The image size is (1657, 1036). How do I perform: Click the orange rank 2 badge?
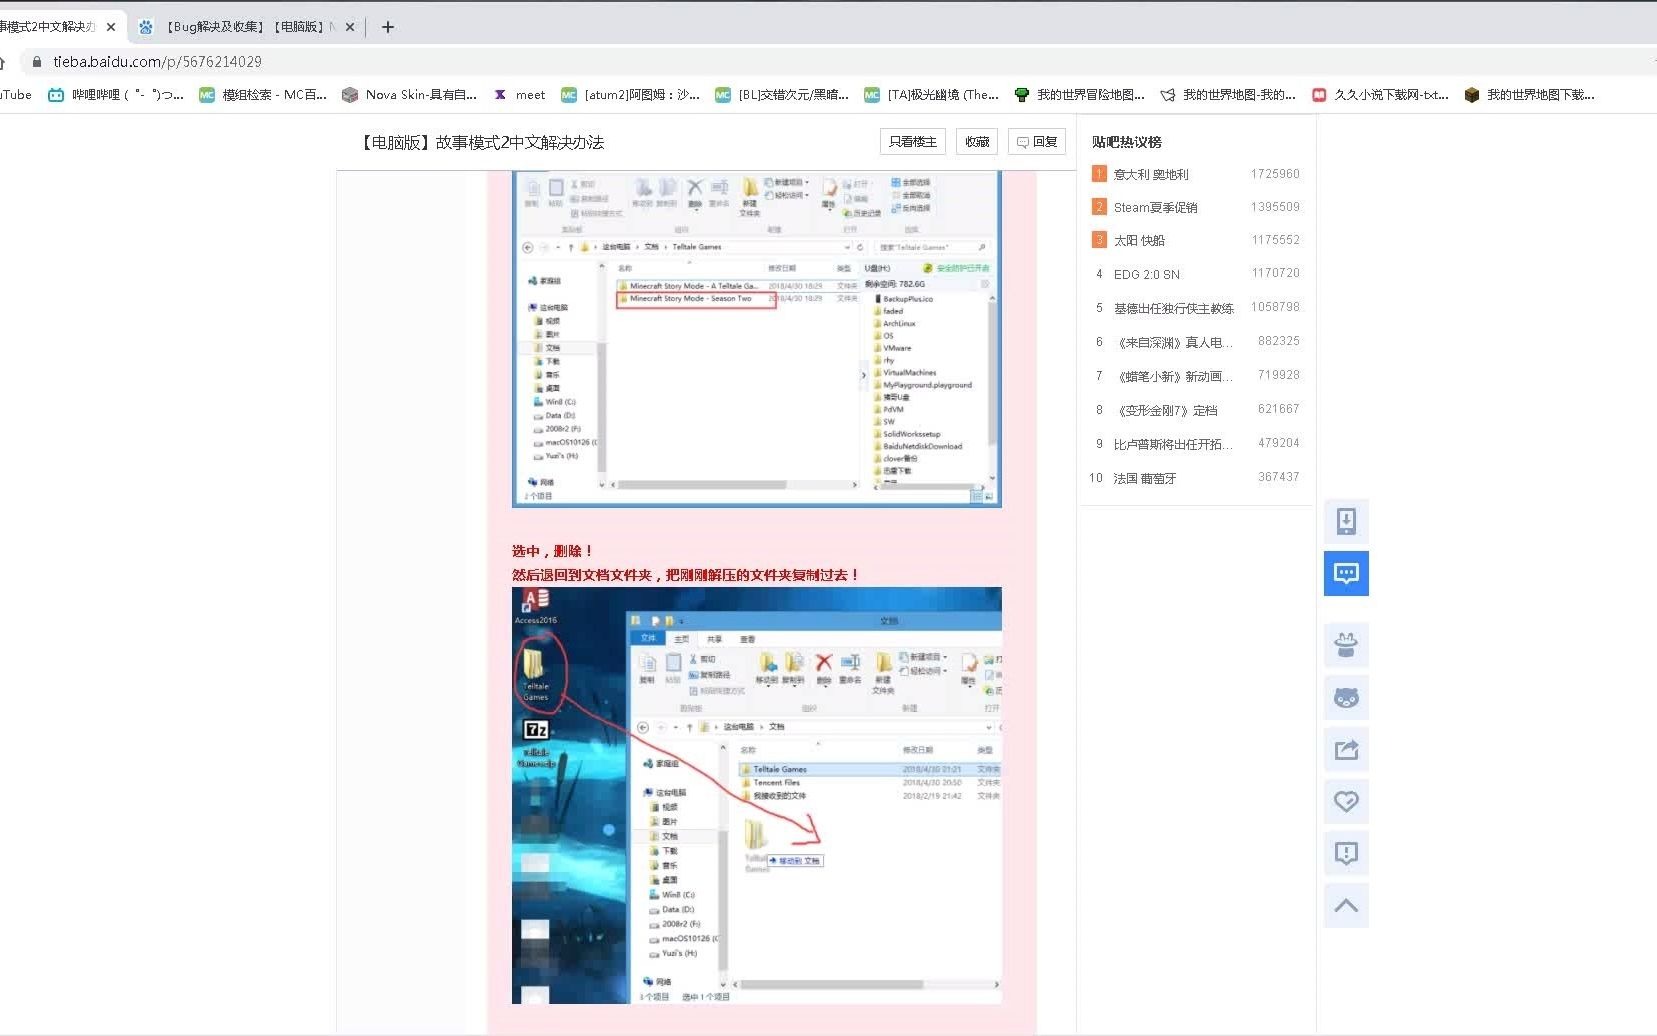coord(1099,207)
